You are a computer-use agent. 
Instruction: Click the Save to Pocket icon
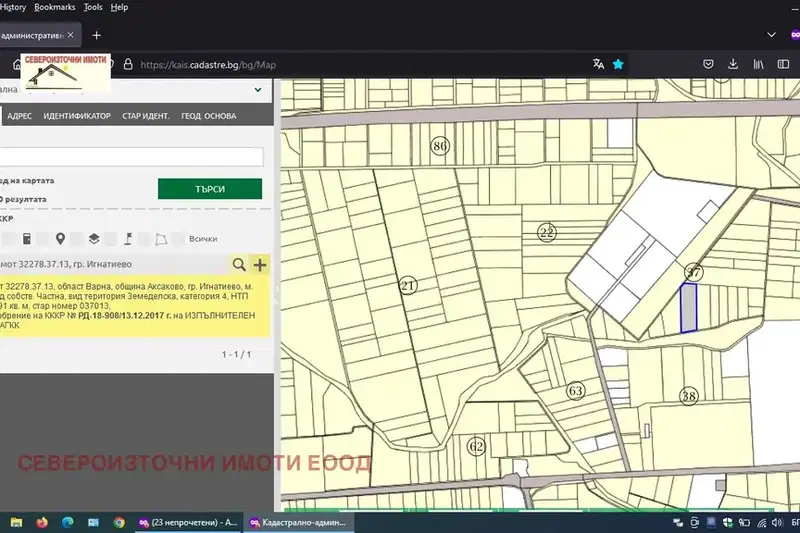[x=708, y=64]
